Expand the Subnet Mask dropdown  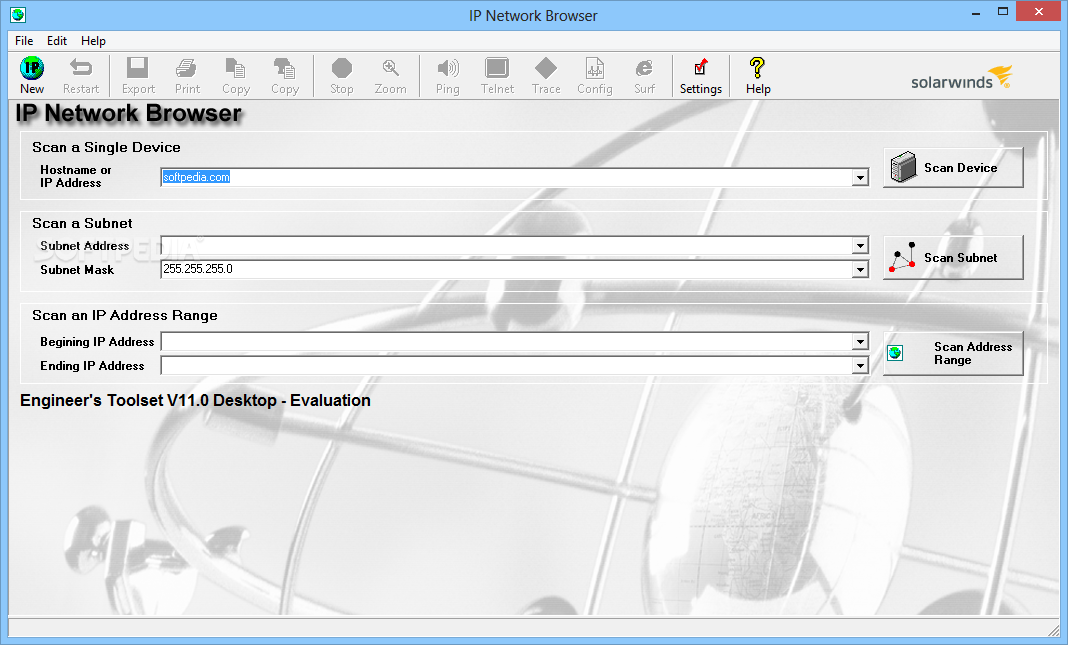pyautogui.click(x=860, y=270)
